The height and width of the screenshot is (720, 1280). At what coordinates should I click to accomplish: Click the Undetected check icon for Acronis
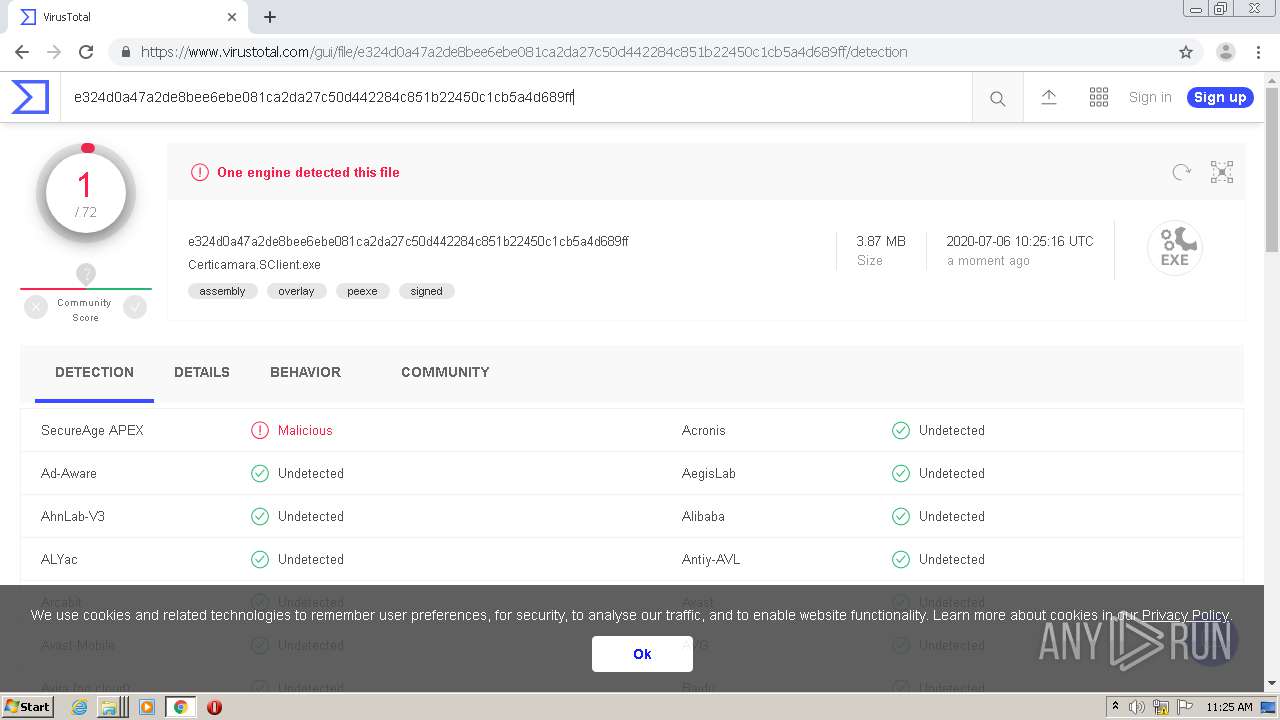pos(901,430)
